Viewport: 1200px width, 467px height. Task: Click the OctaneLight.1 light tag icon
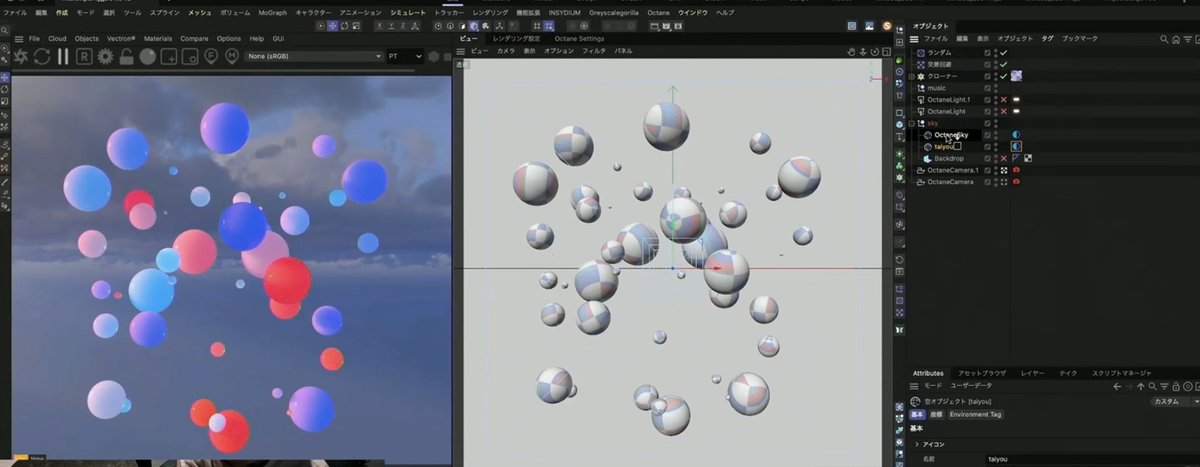(x=1016, y=100)
